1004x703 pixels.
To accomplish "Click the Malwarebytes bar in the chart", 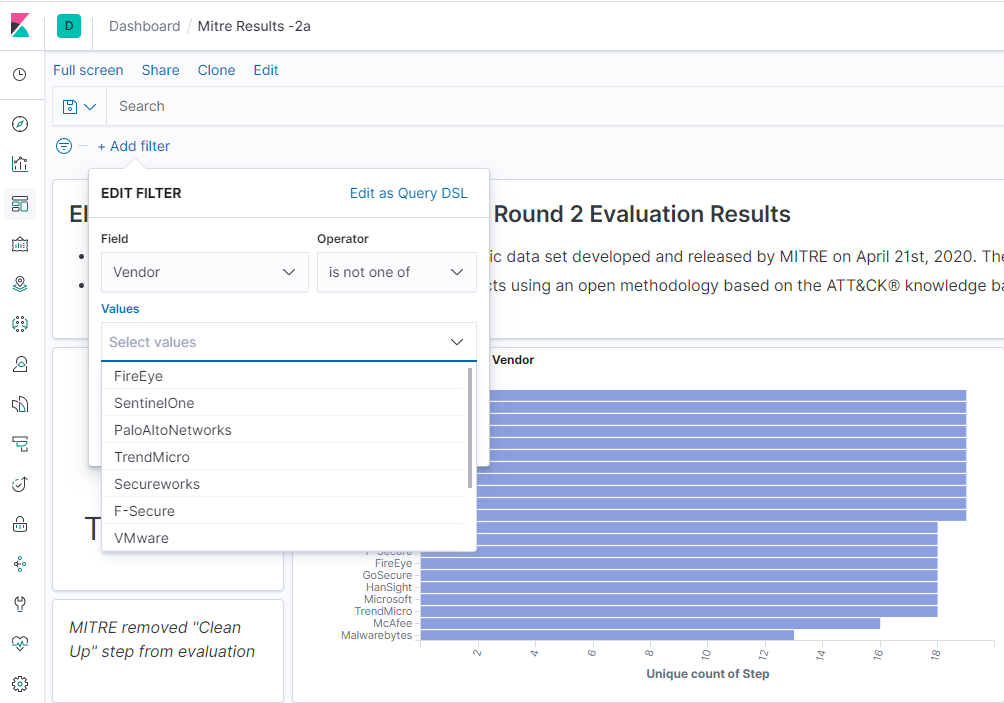I will click(607, 635).
